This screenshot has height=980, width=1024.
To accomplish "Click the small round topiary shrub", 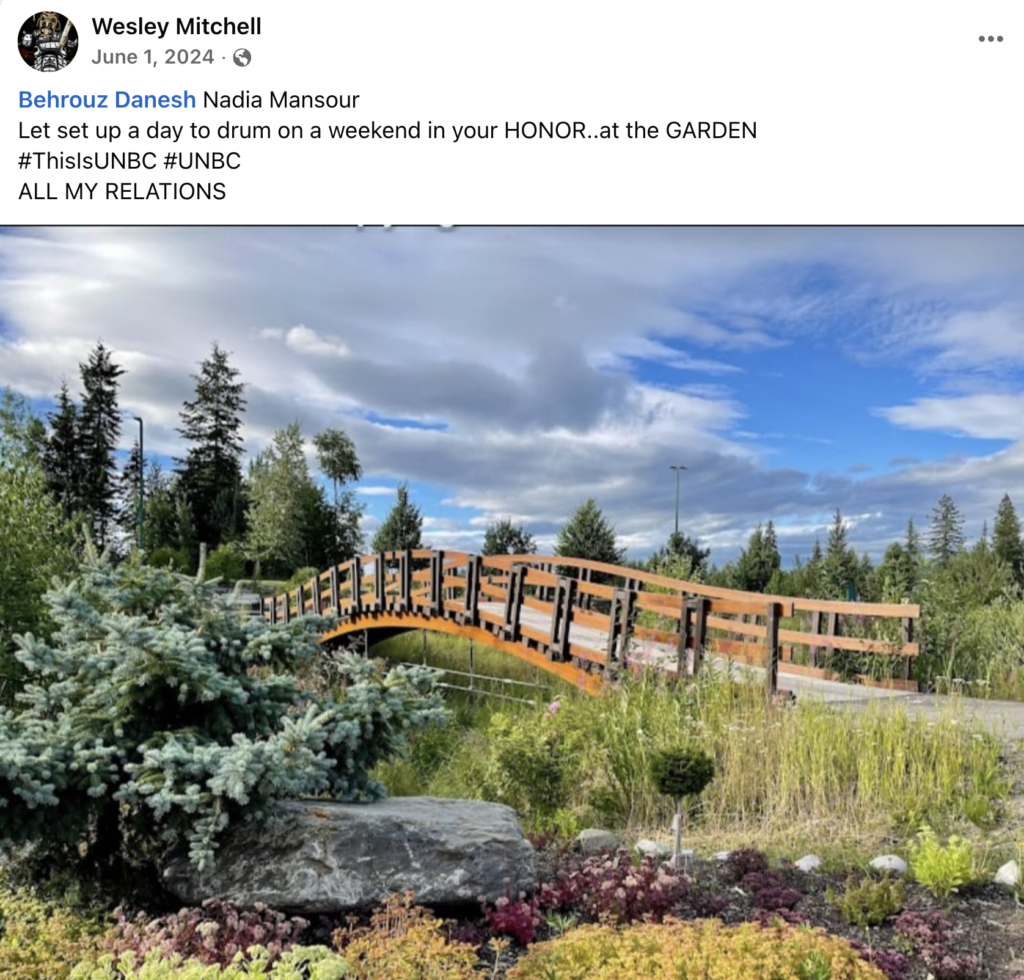I will pyautogui.click(x=681, y=772).
